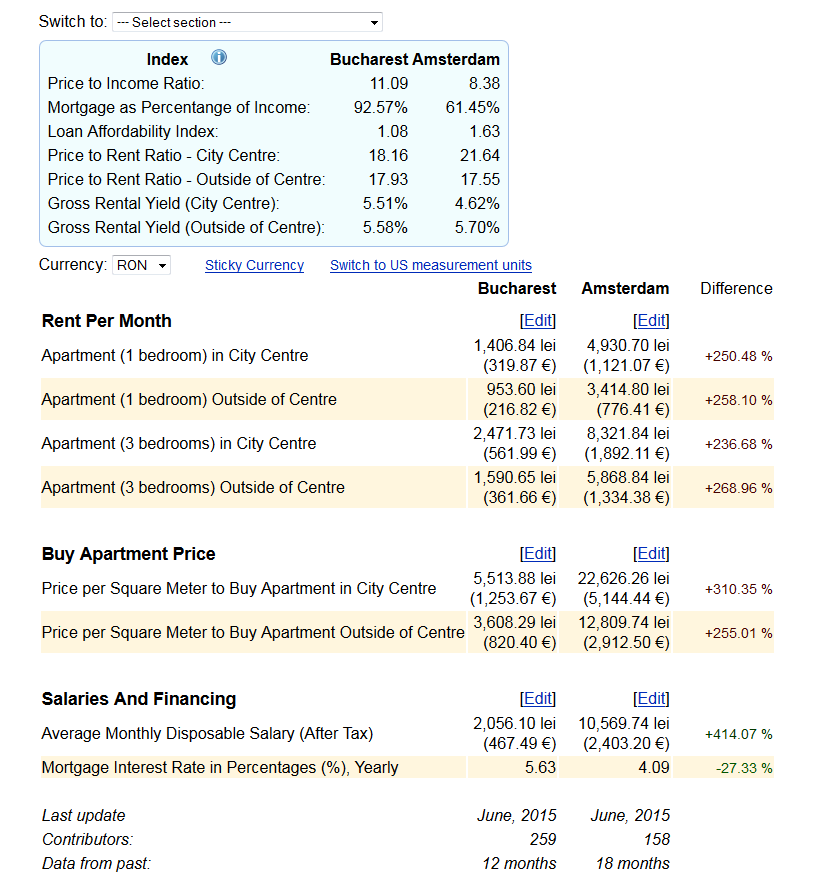Viewport: 815px width, 874px height.
Task: Click the +250.48 % difference value
Action: tap(738, 356)
